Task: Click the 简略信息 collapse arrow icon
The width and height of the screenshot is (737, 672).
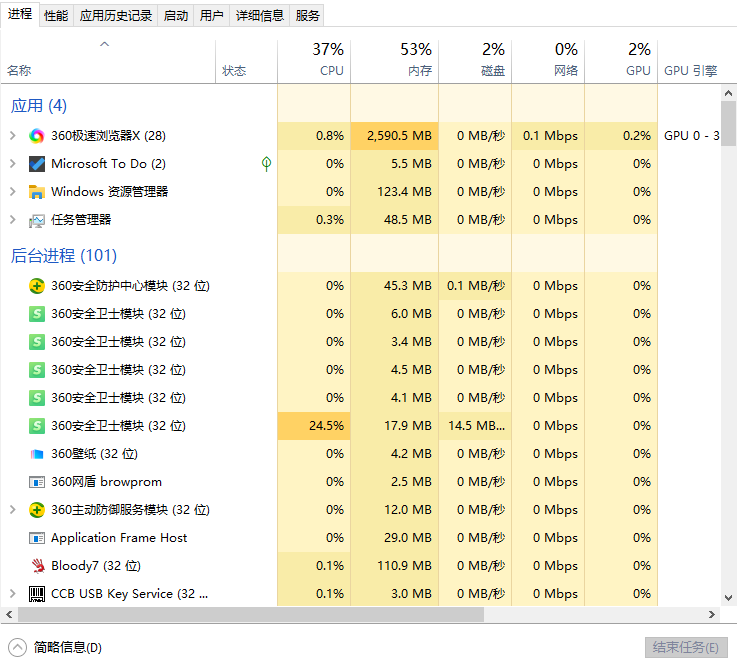Action: coord(17,648)
